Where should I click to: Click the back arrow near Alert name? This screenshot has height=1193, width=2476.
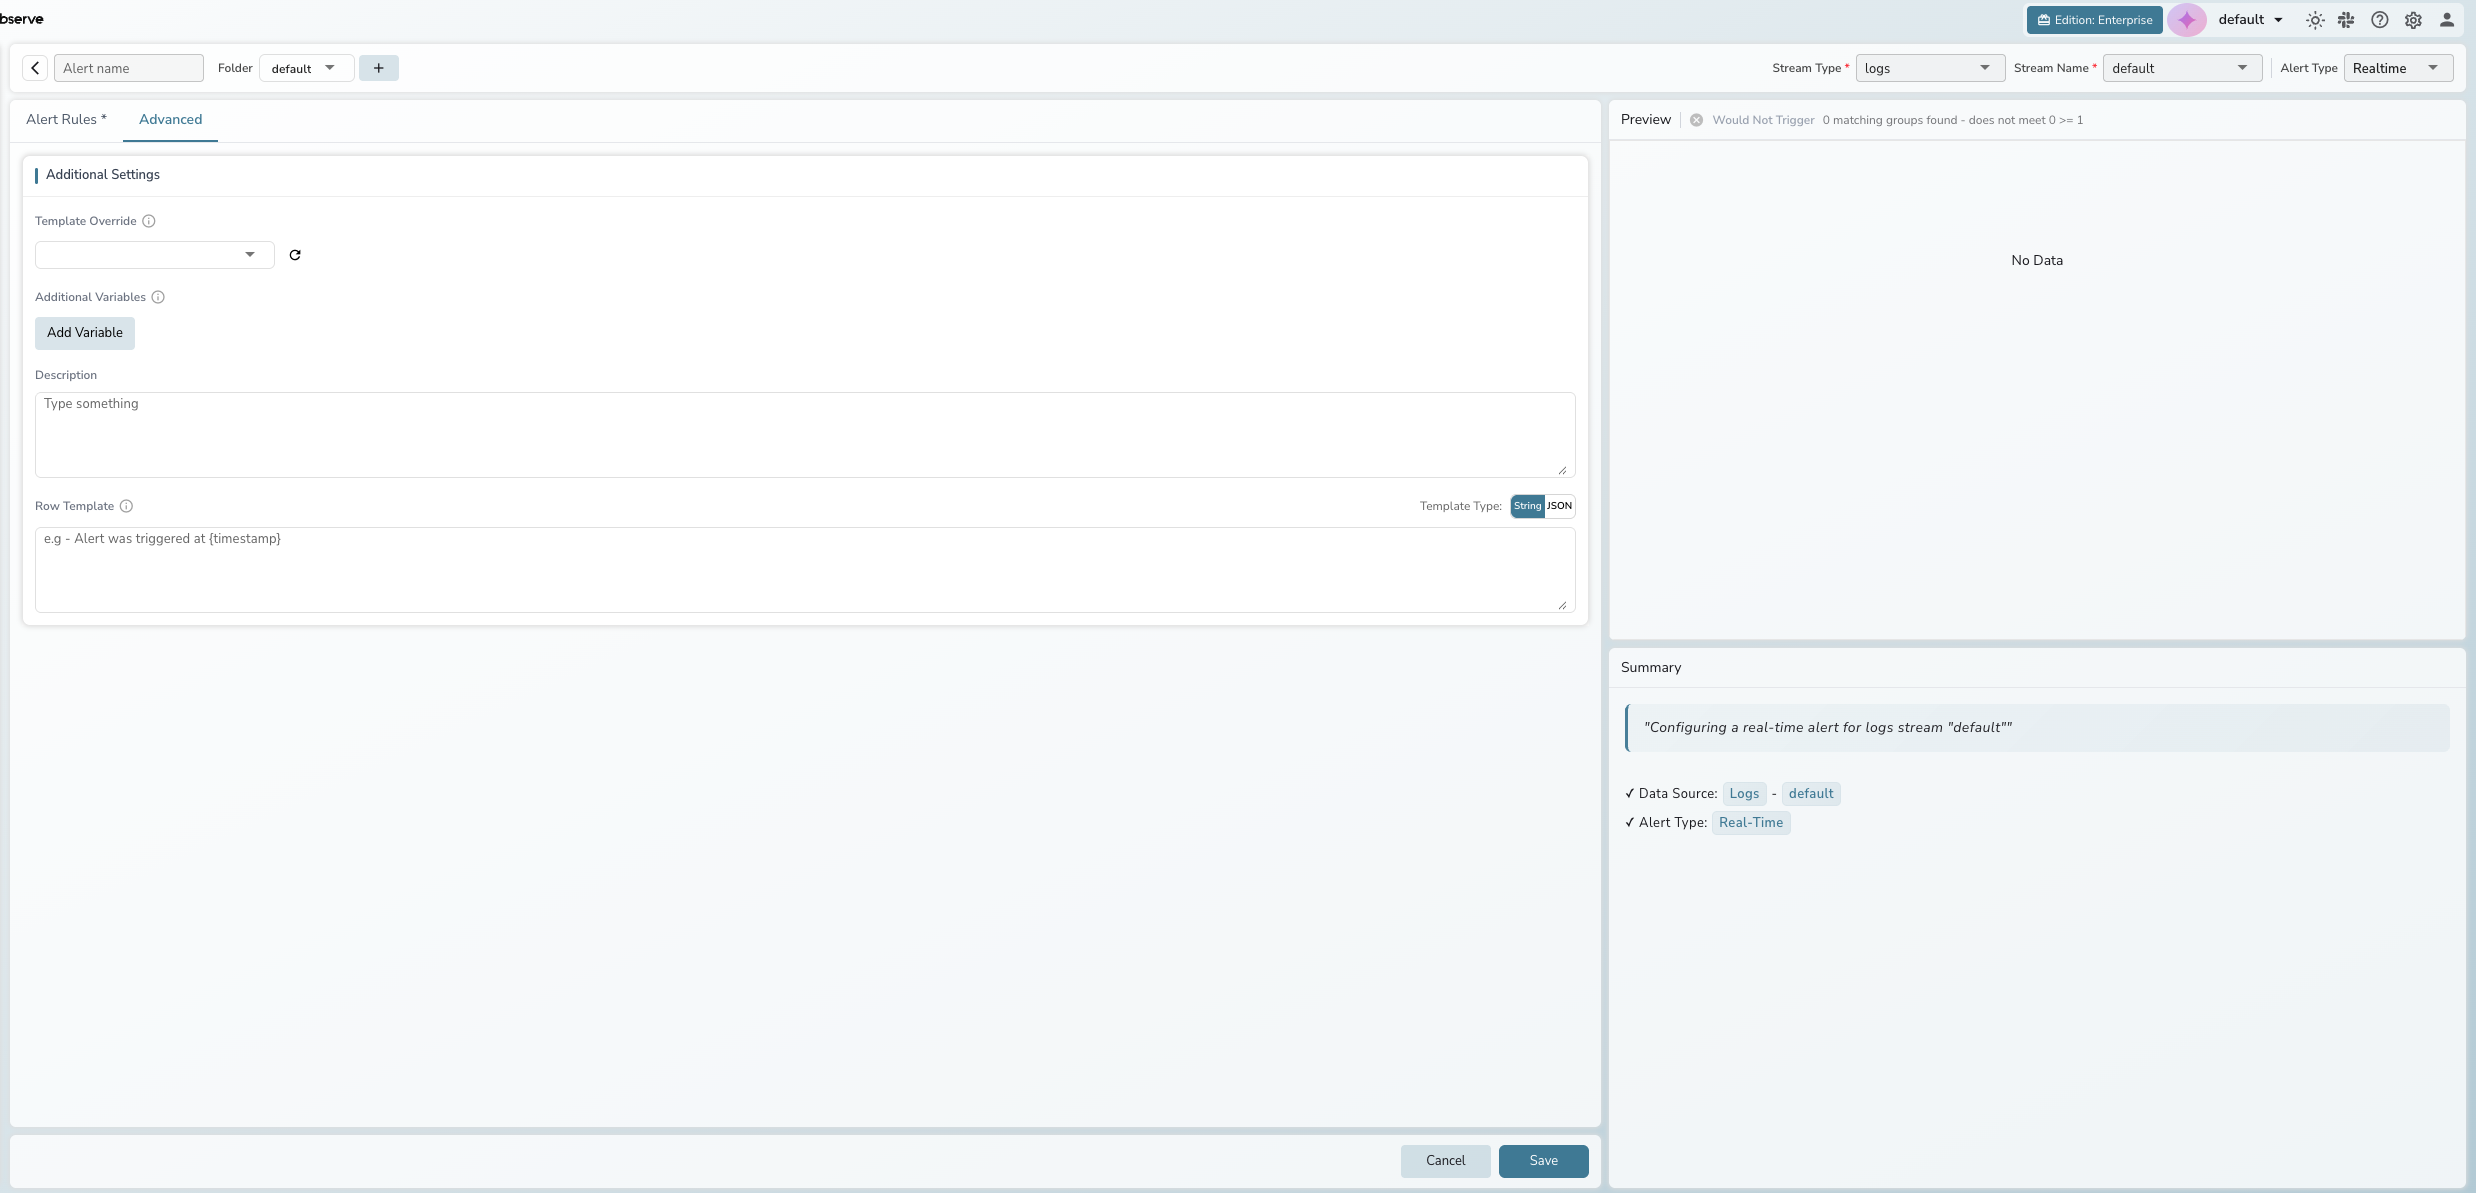point(35,67)
